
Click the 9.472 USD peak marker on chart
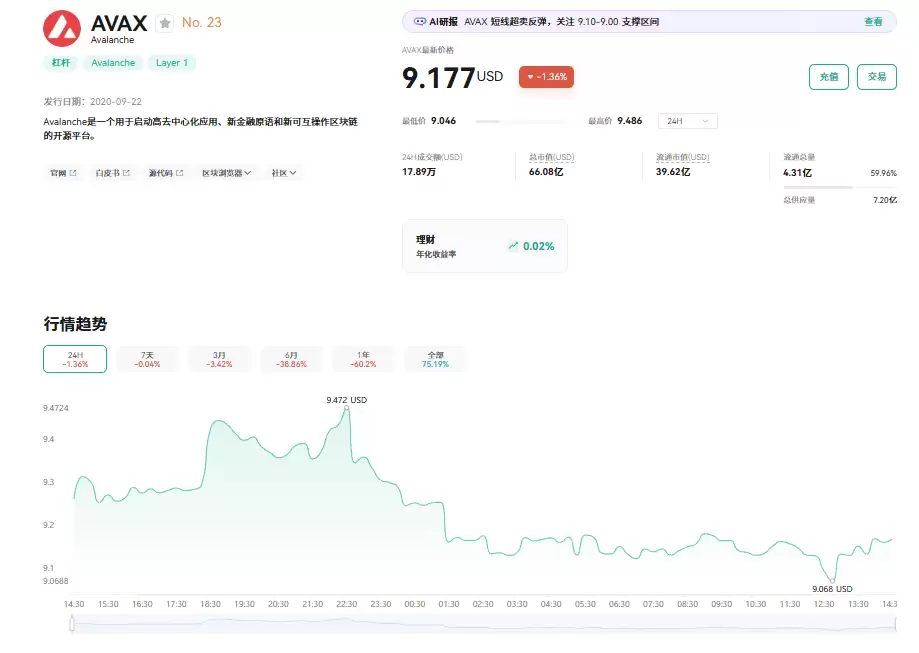tap(346, 408)
